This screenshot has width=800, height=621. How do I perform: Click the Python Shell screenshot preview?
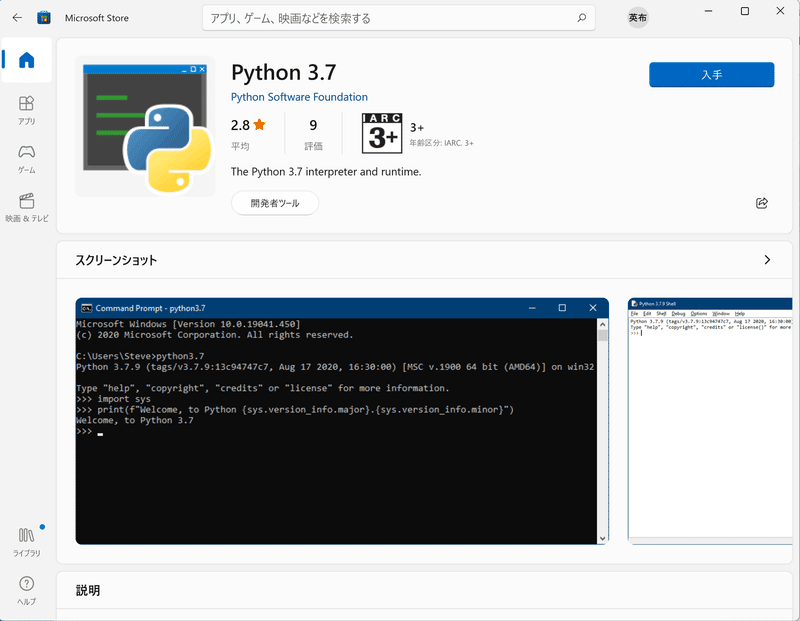click(710, 420)
